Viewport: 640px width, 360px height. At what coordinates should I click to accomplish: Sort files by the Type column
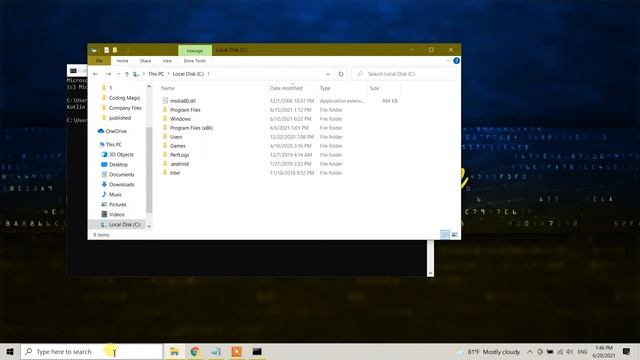(x=325, y=88)
